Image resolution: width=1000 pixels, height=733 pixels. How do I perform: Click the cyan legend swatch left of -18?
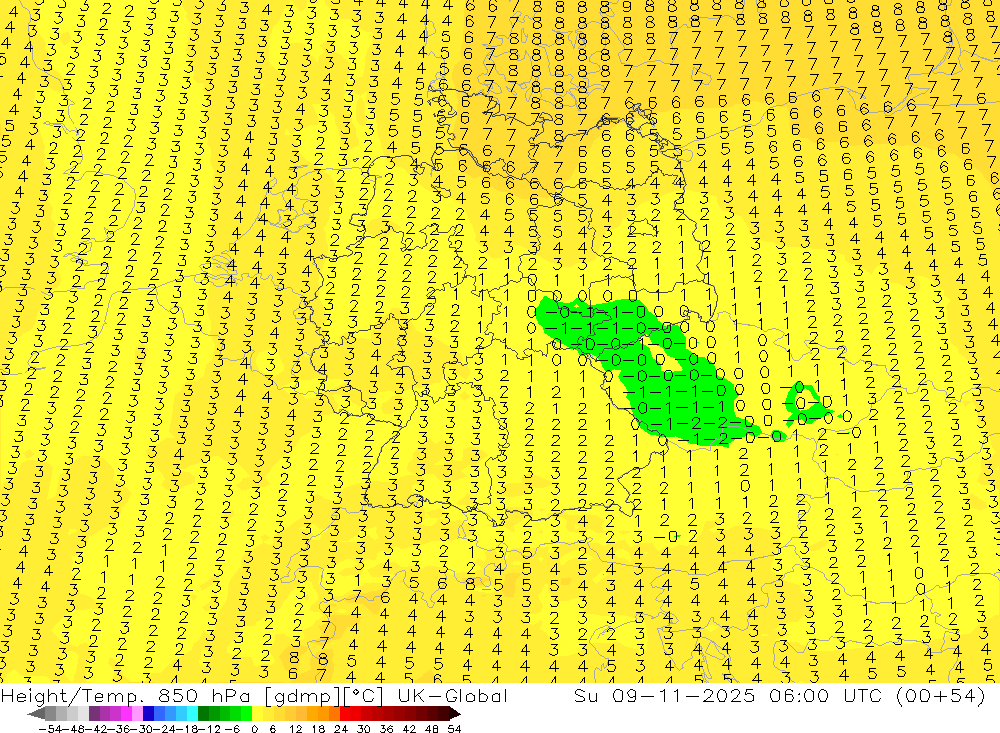[192, 714]
